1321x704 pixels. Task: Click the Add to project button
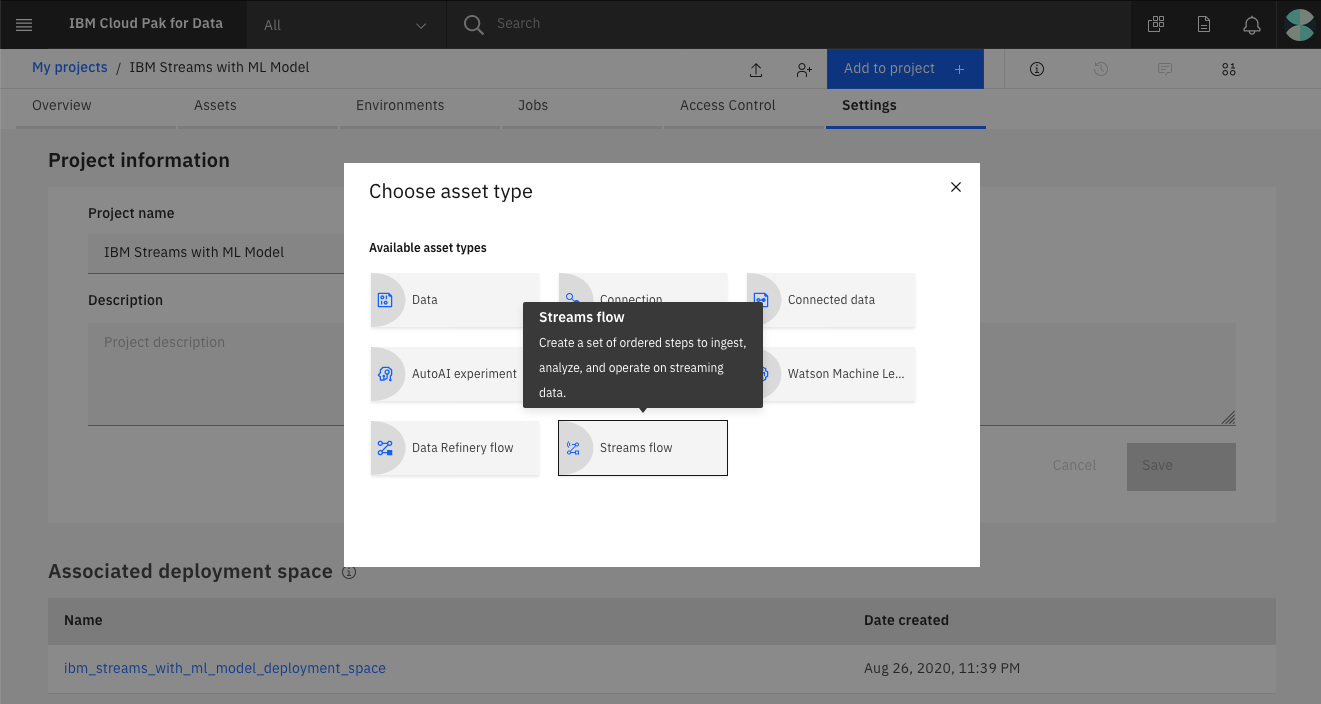point(905,69)
